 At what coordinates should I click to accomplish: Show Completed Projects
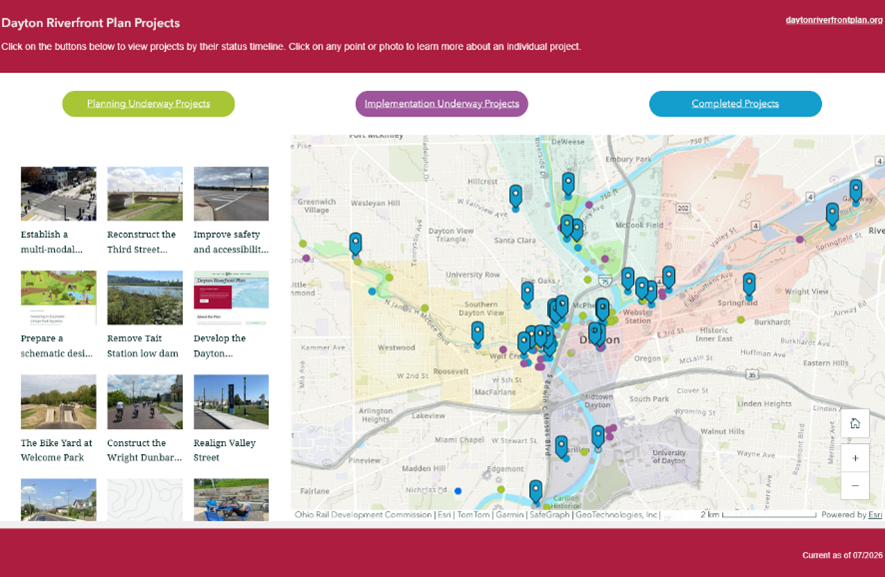[735, 104]
